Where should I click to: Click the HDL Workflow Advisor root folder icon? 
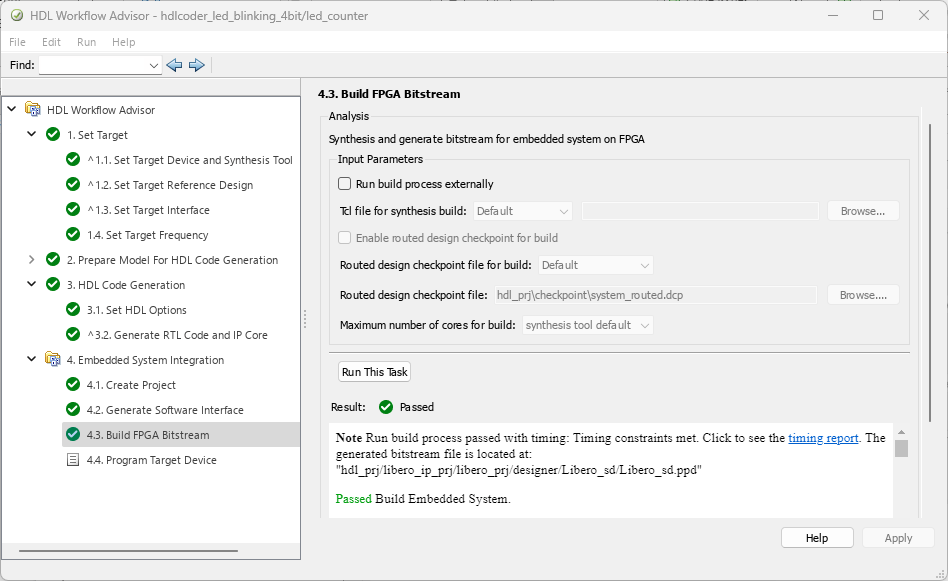point(33,110)
